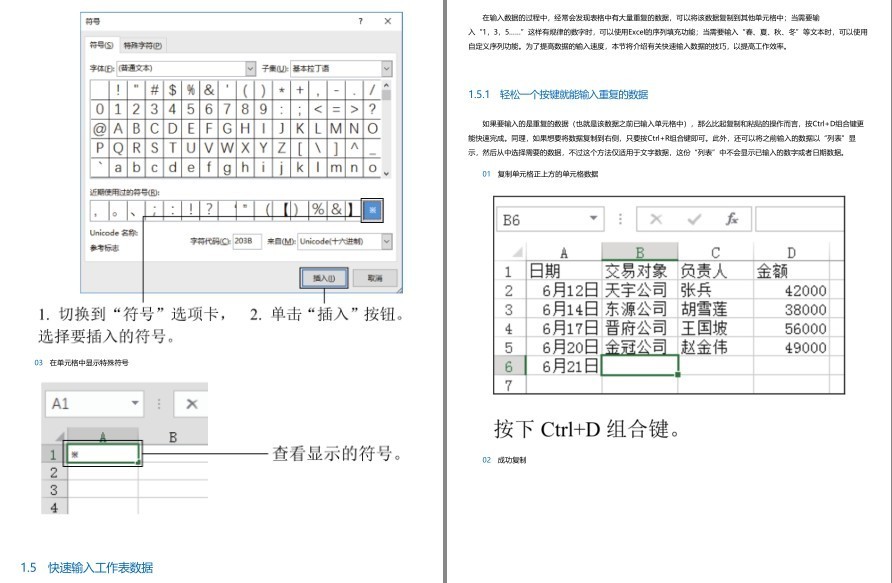Click the name box showing A1
The width and height of the screenshot is (892, 583).
[94, 404]
